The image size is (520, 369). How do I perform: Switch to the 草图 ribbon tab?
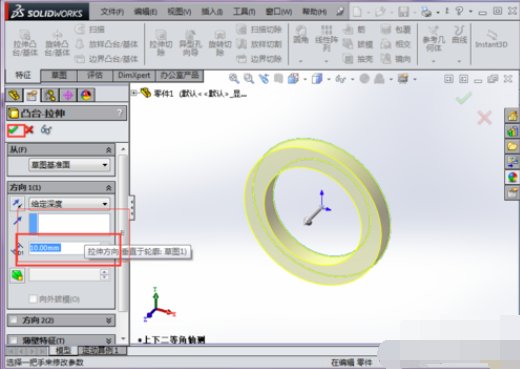[x=59, y=76]
